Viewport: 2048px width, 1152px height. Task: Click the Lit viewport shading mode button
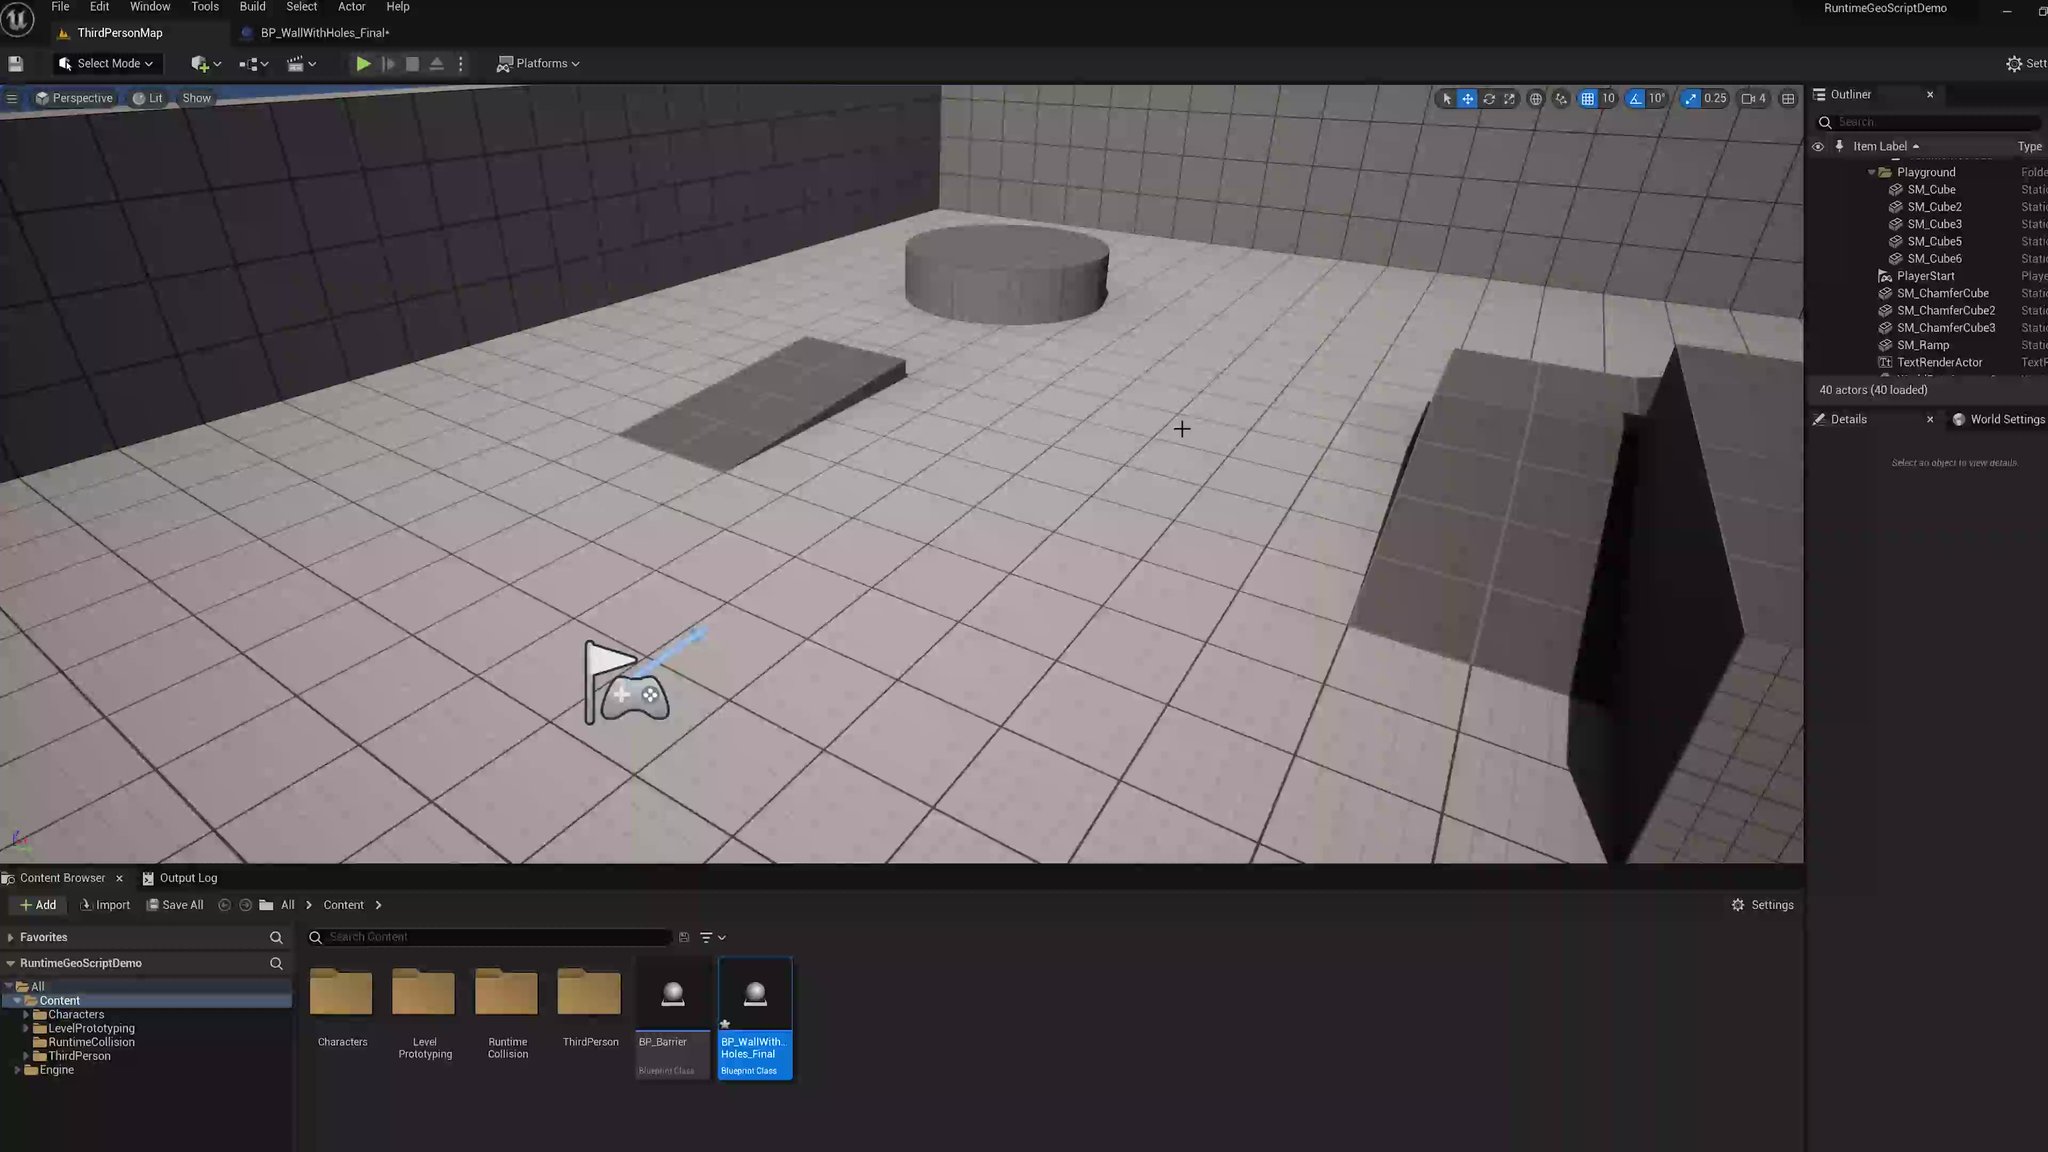pyautogui.click(x=148, y=98)
